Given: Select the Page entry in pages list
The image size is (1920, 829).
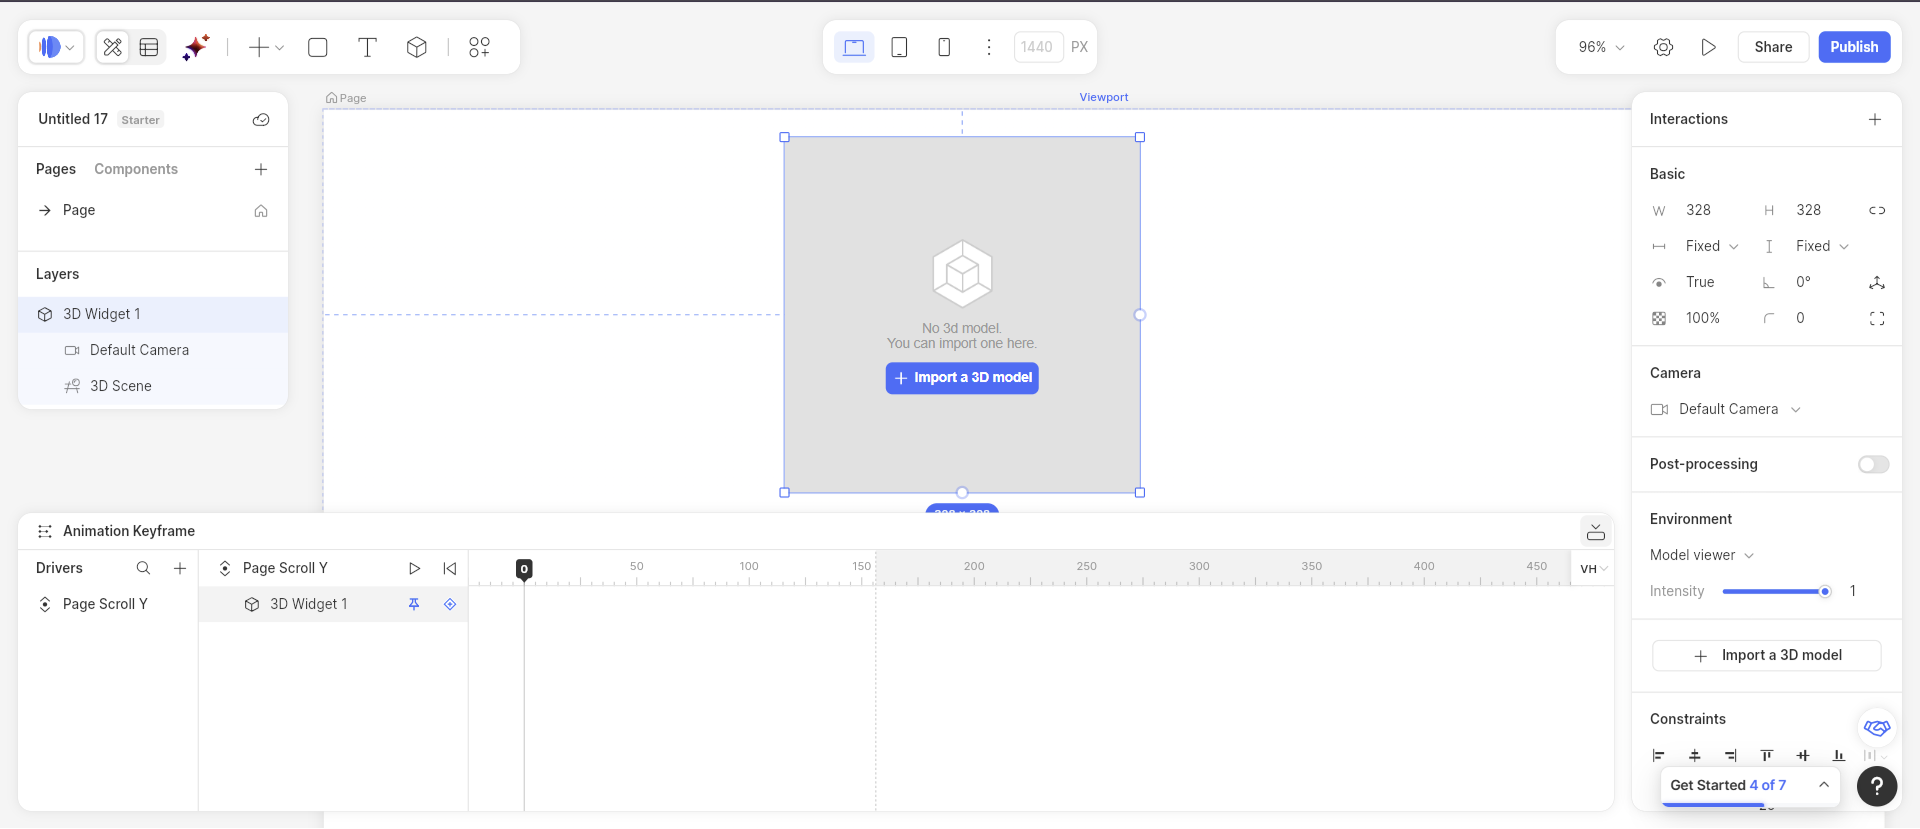Looking at the screenshot, I should (152, 210).
